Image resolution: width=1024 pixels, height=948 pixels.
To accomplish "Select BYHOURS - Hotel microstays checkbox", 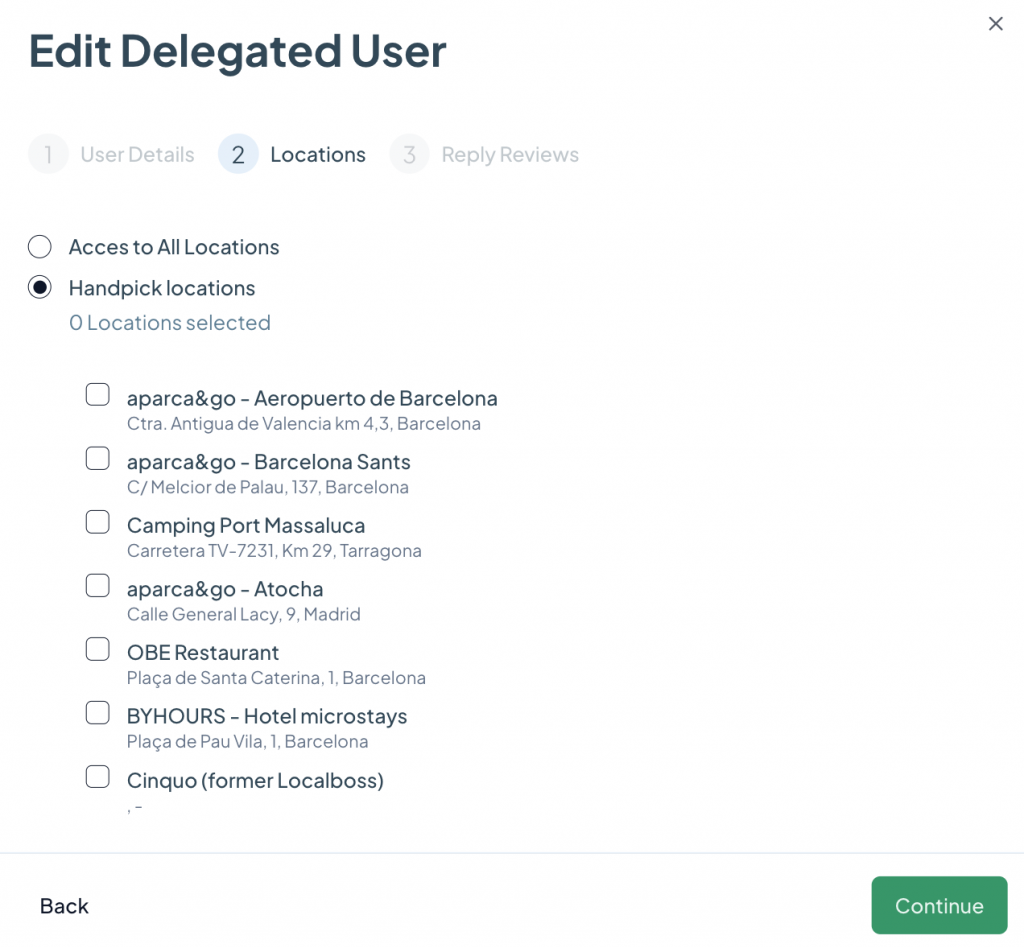I will (97, 713).
